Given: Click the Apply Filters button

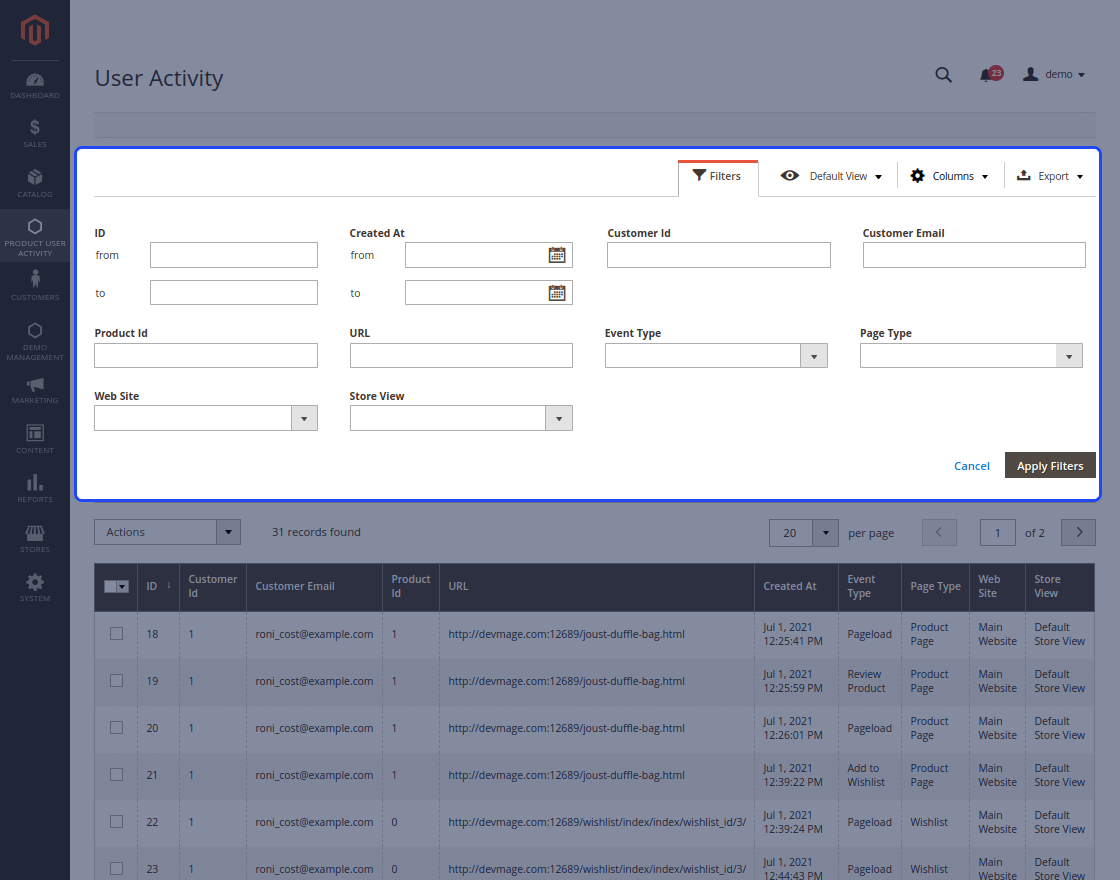Looking at the screenshot, I should [1050, 466].
